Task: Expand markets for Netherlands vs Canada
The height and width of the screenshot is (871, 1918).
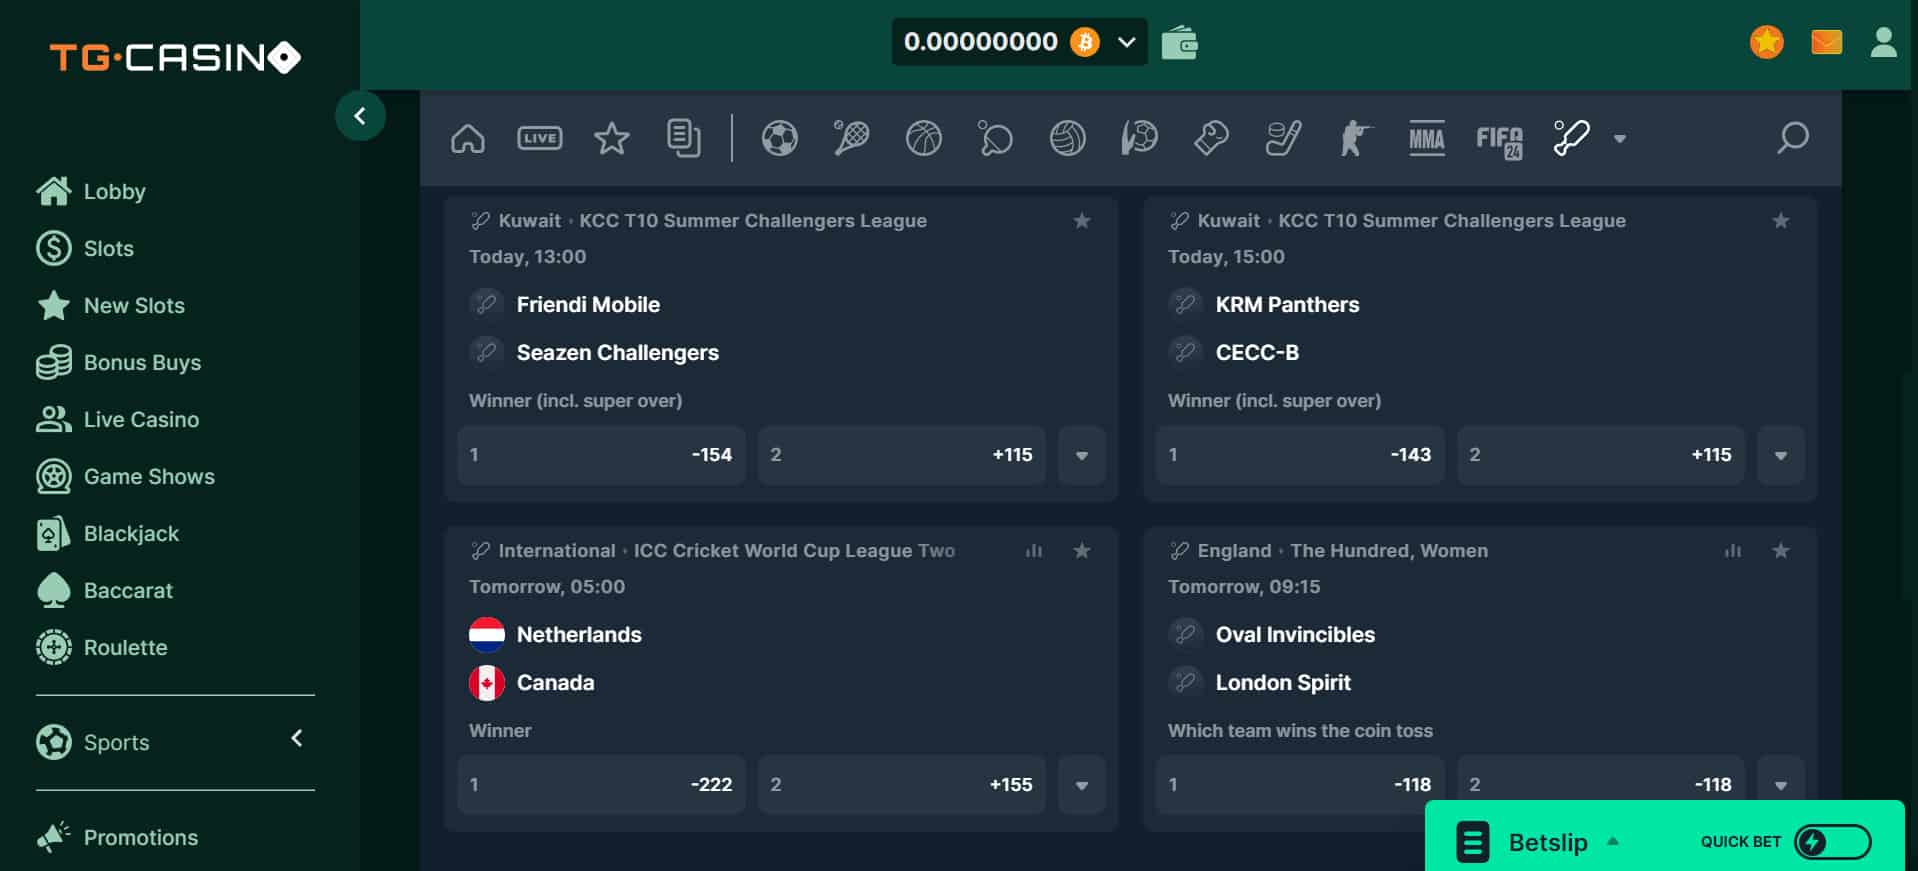Action: (1082, 785)
